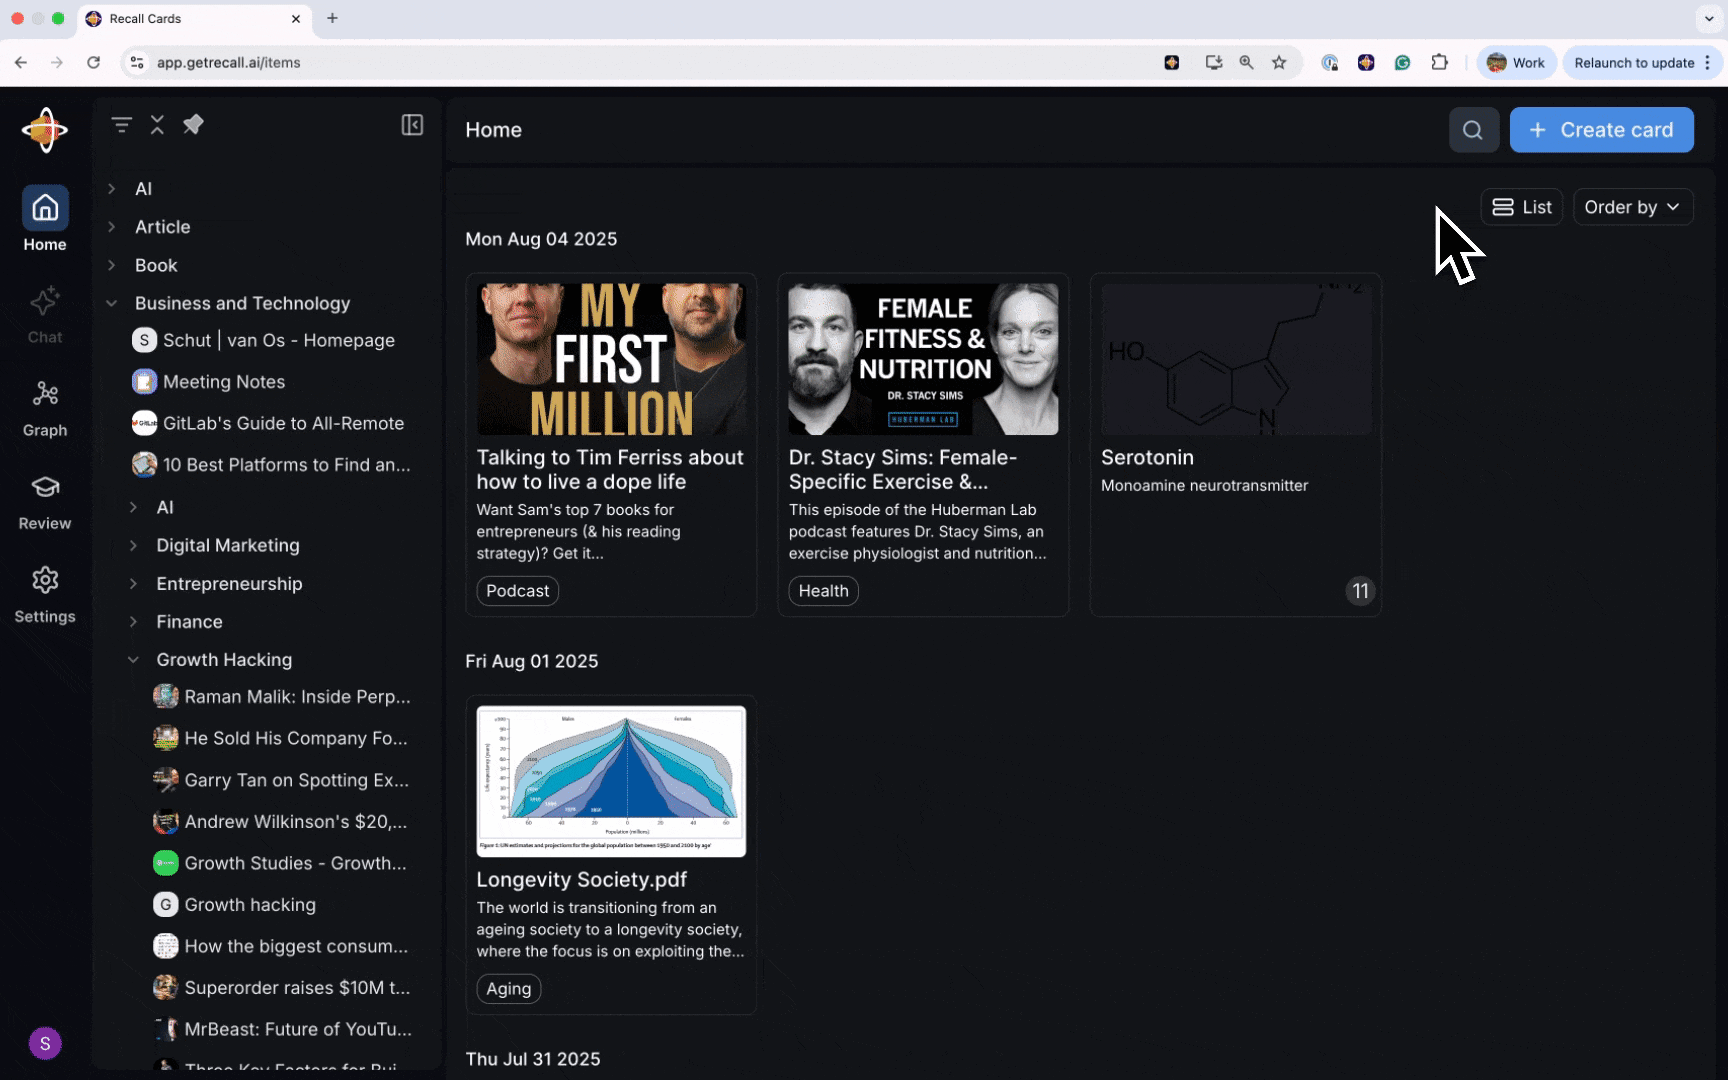This screenshot has width=1728, height=1080.
Task: Click install app icon in address bar
Action: tap(1213, 62)
